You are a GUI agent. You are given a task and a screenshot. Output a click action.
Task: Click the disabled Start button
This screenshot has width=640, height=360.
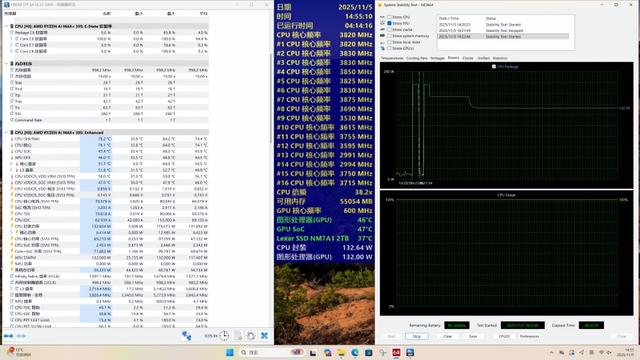[x=391, y=336]
